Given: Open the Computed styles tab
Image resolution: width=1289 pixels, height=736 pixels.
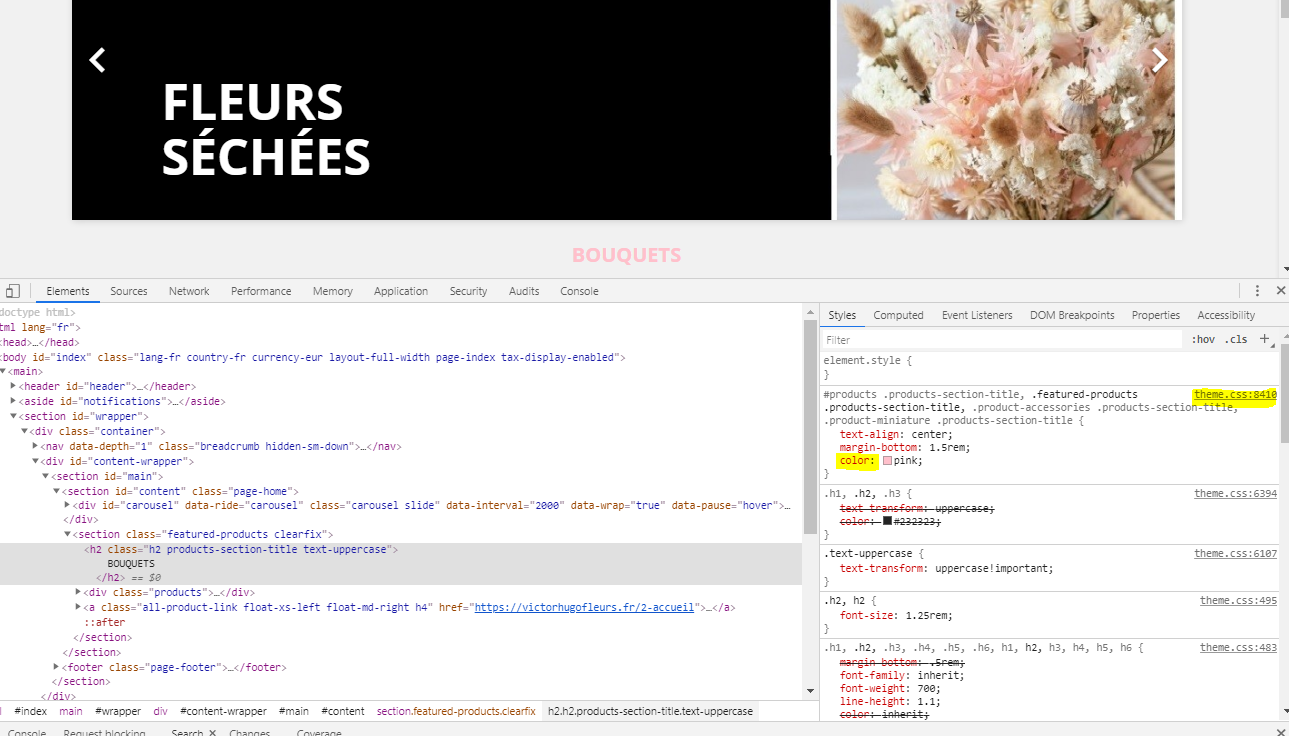Looking at the screenshot, I should (x=898, y=315).
